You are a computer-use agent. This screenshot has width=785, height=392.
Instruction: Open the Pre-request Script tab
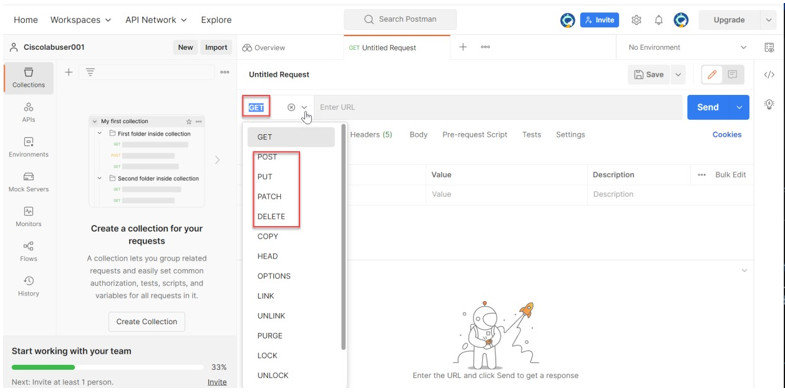475,134
